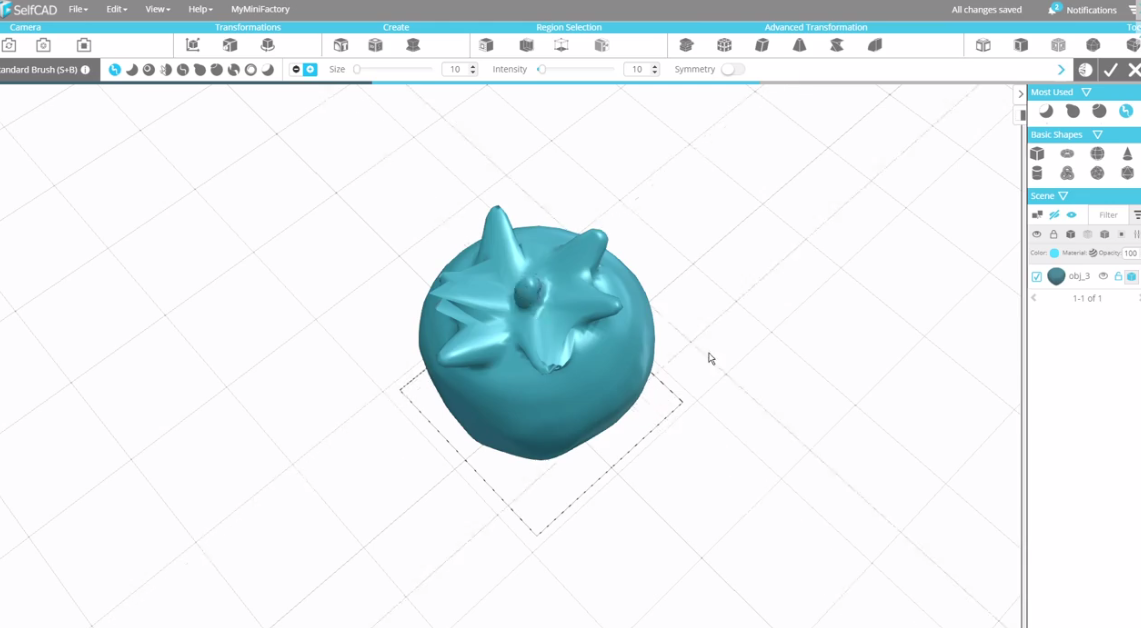Add a Torus from Basic Shapes
This screenshot has width=1141, height=628.
[1067, 154]
